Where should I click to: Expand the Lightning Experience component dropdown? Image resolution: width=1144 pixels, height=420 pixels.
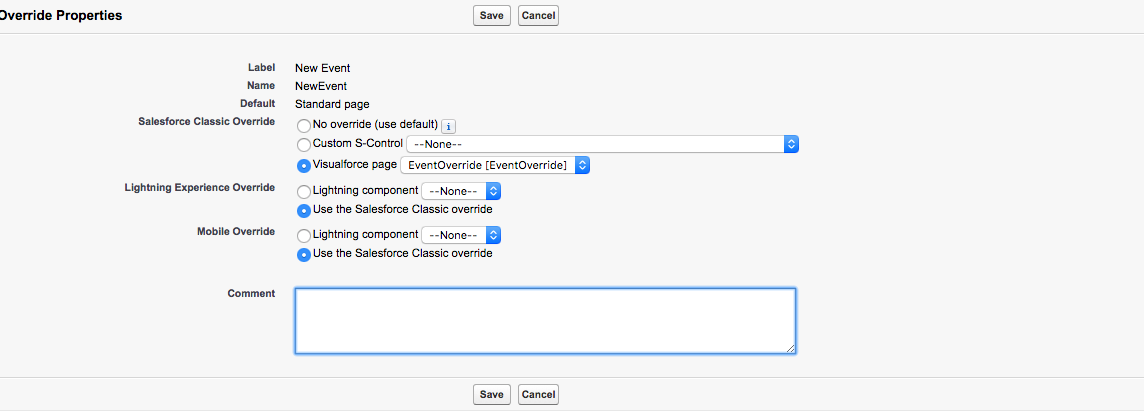[461, 190]
